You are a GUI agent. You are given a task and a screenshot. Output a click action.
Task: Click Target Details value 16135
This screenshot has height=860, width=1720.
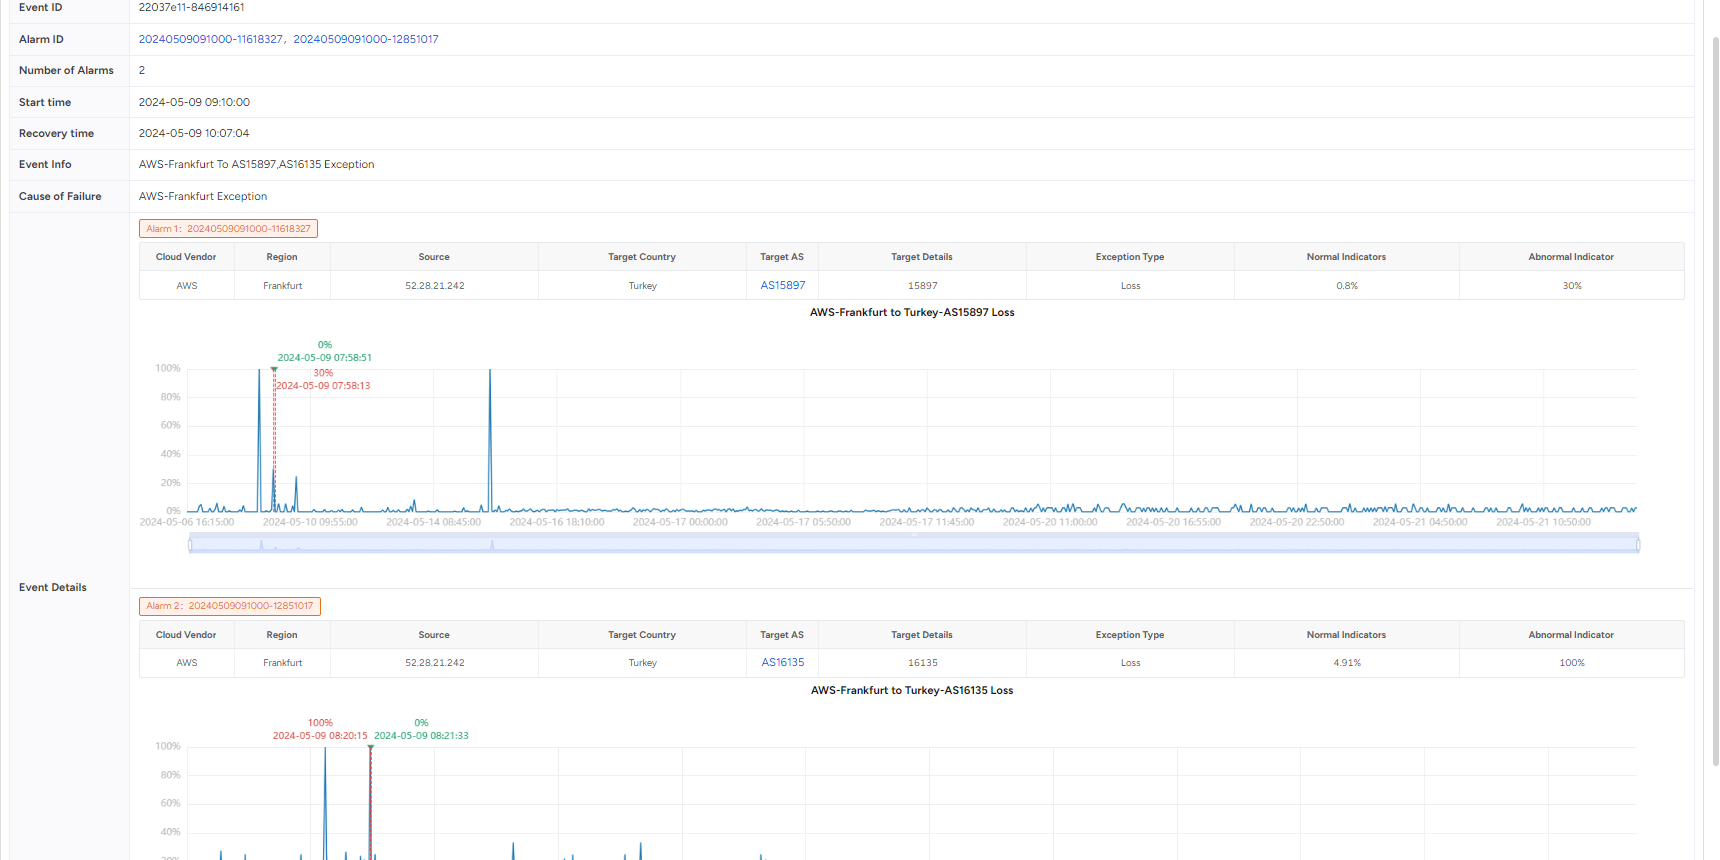(x=922, y=663)
